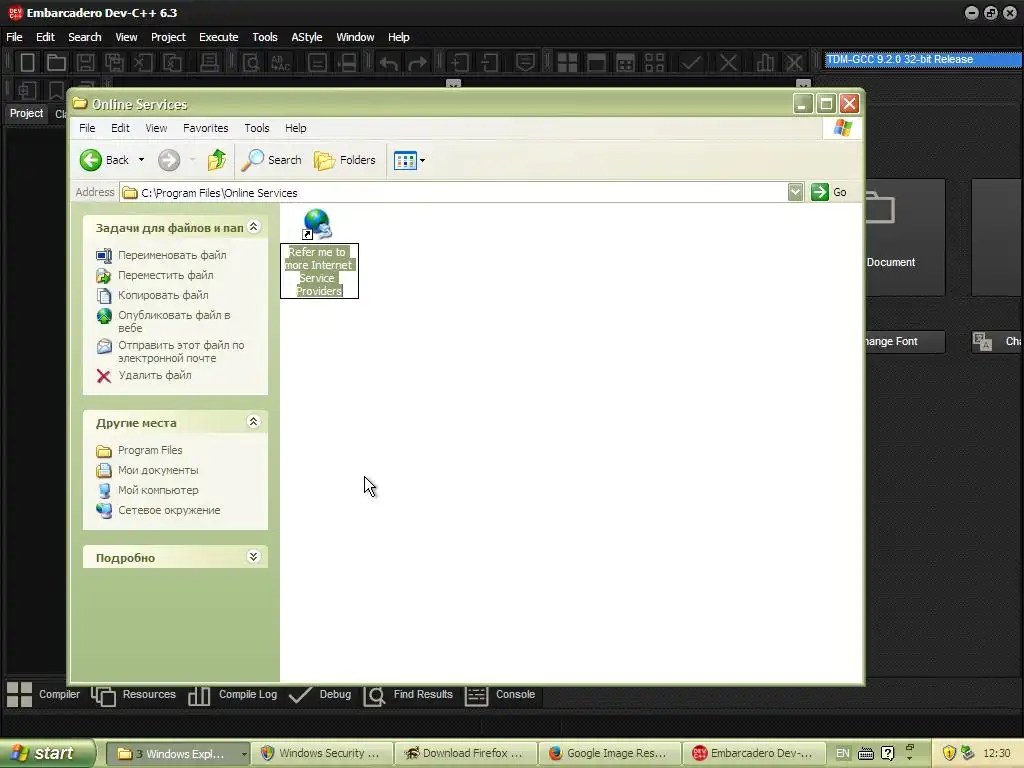
Task: Click the Debug checkmark icon in Dev-C++ toolbar
Action: click(691, 63)
